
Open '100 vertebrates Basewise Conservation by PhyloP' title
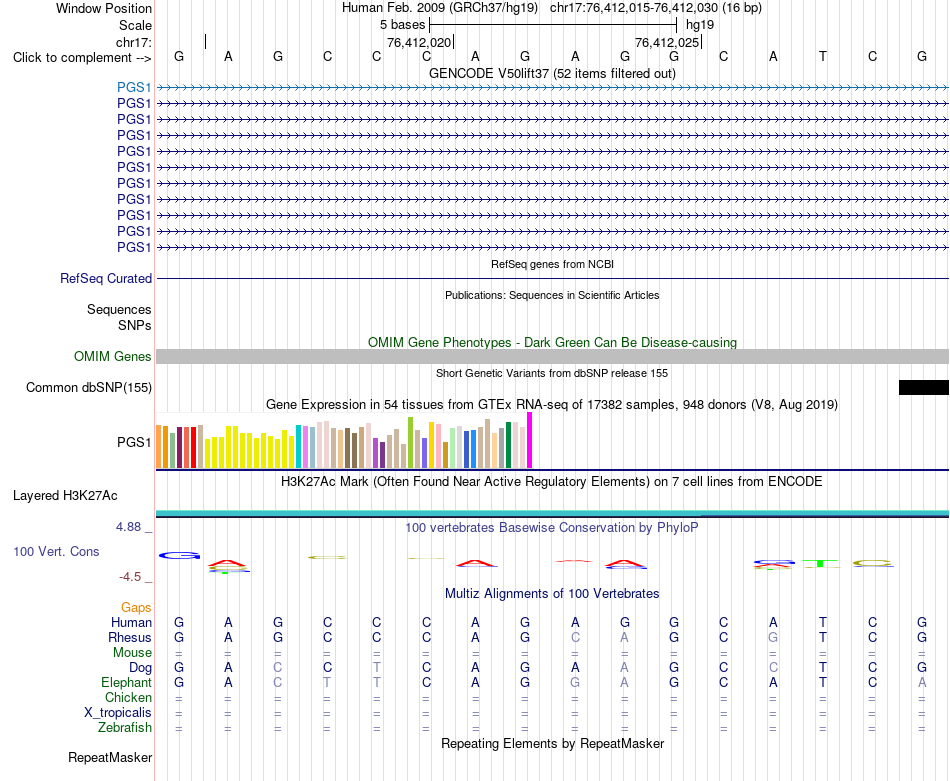[x=552, y=527]
